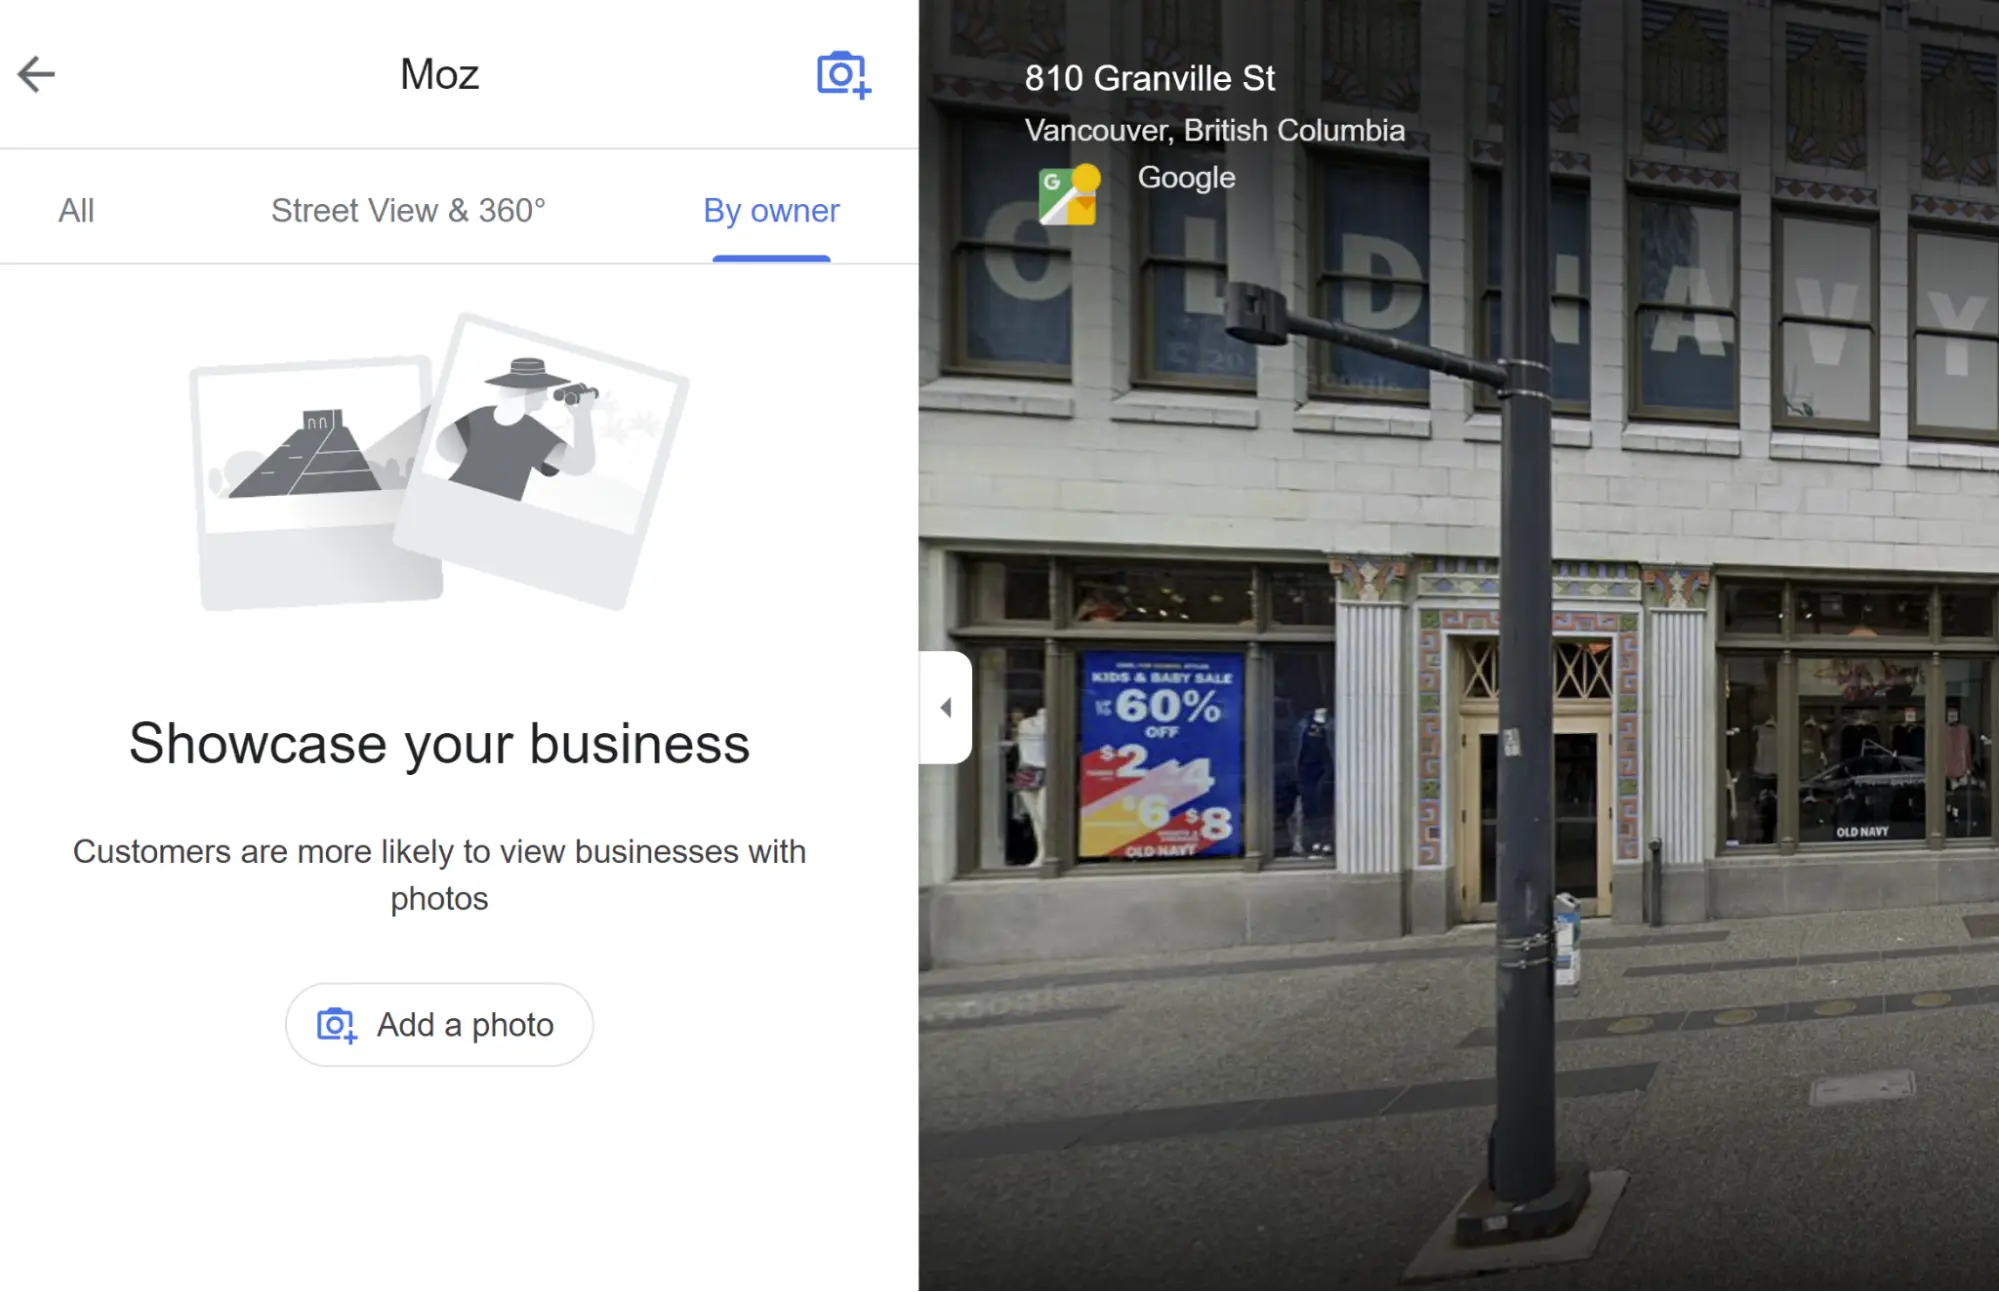The height and width of the screenshot is (1292, 1999).
Task: Click the add photo camera icon in header
Action: (x=843, y=75)
